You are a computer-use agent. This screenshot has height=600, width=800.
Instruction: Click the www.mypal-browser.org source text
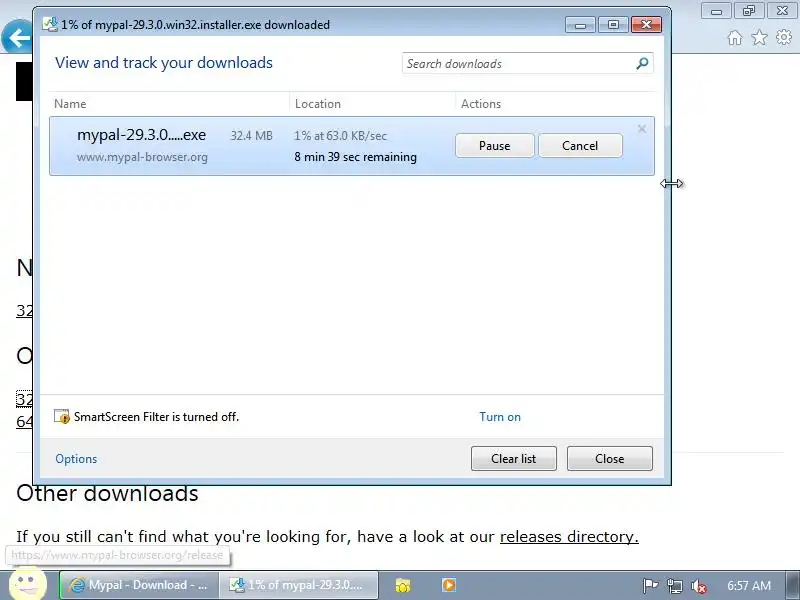tap(142, 157)
